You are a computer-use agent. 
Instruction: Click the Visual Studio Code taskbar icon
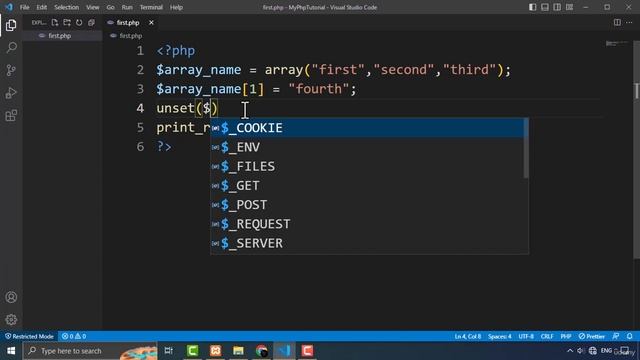[284, 351]
